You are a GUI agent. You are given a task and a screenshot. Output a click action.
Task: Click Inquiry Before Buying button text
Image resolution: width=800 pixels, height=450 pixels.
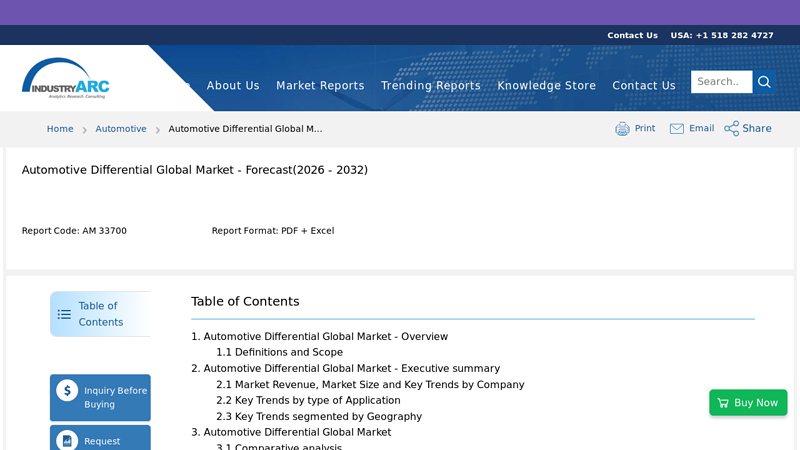point(115,397)
